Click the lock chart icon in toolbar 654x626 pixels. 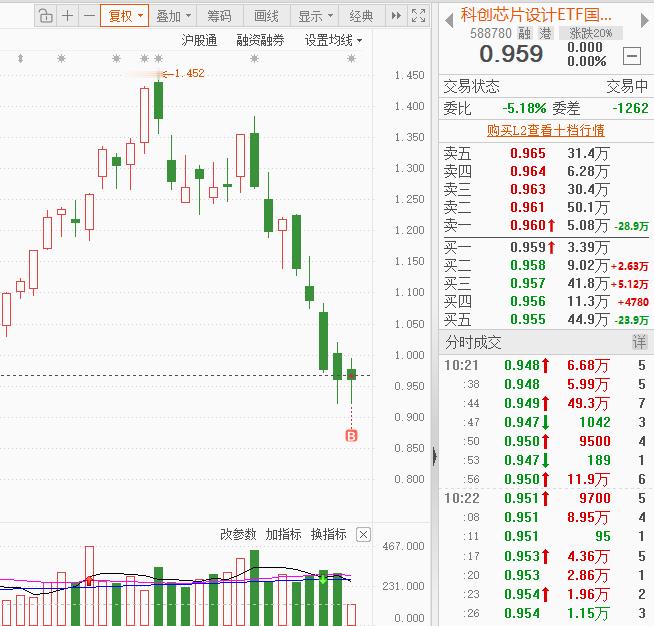pos(45,16)
